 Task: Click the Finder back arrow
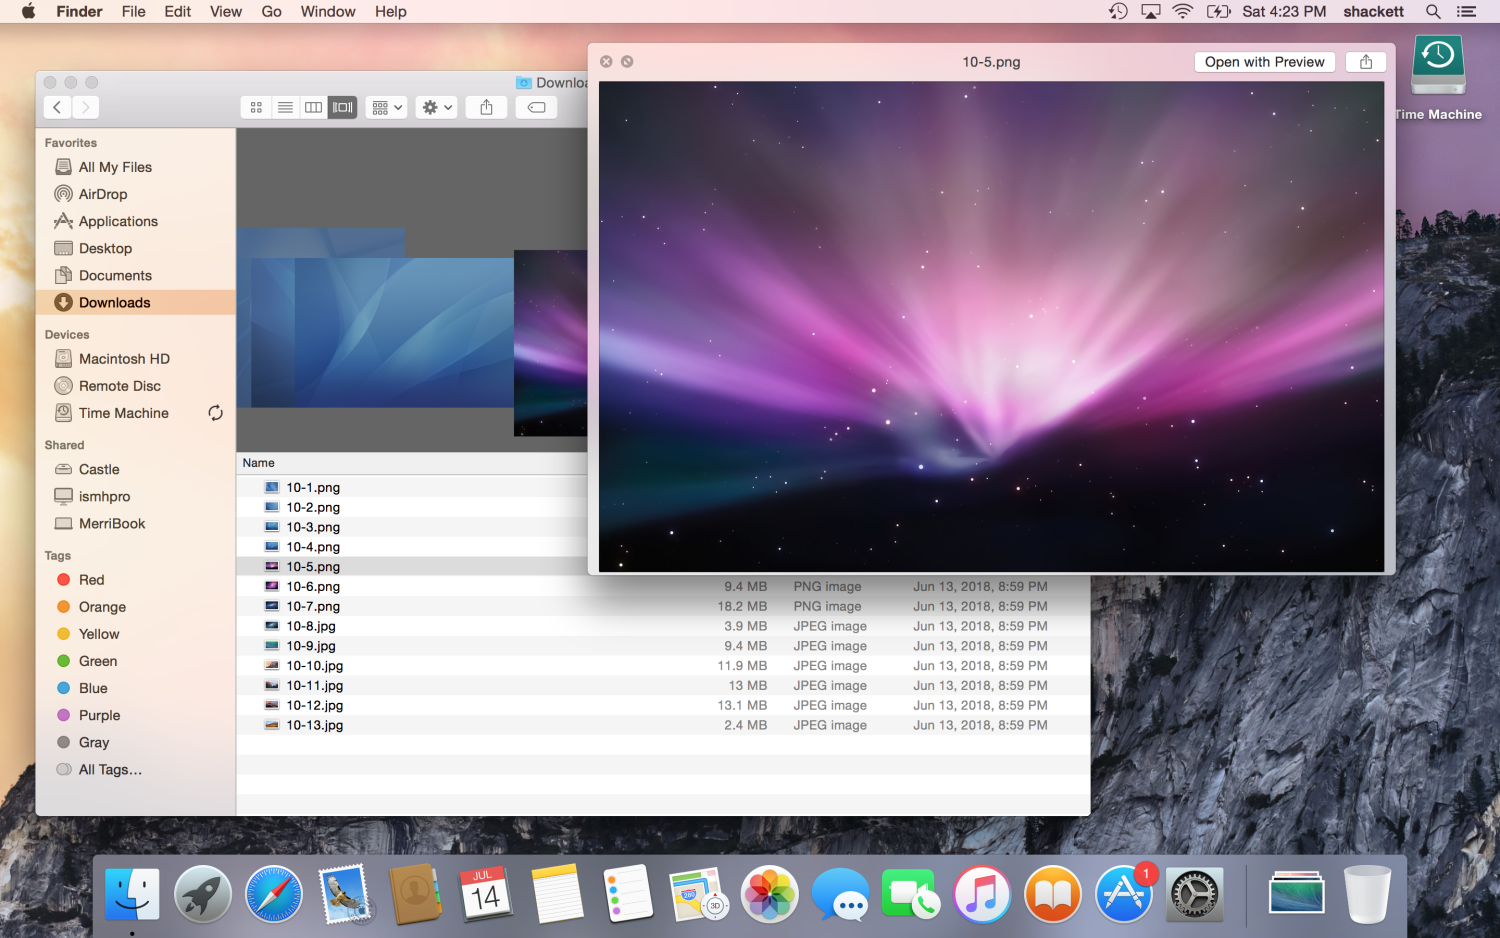pyautogui.click(x=57, y=107)
